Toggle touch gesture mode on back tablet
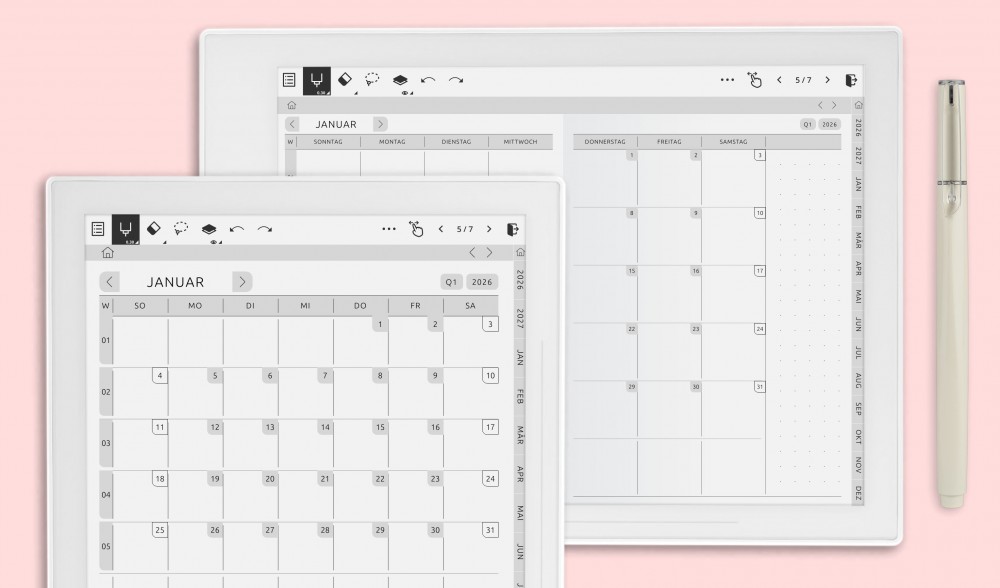This screenshot has height=588, width=1000. click(755, 80)
